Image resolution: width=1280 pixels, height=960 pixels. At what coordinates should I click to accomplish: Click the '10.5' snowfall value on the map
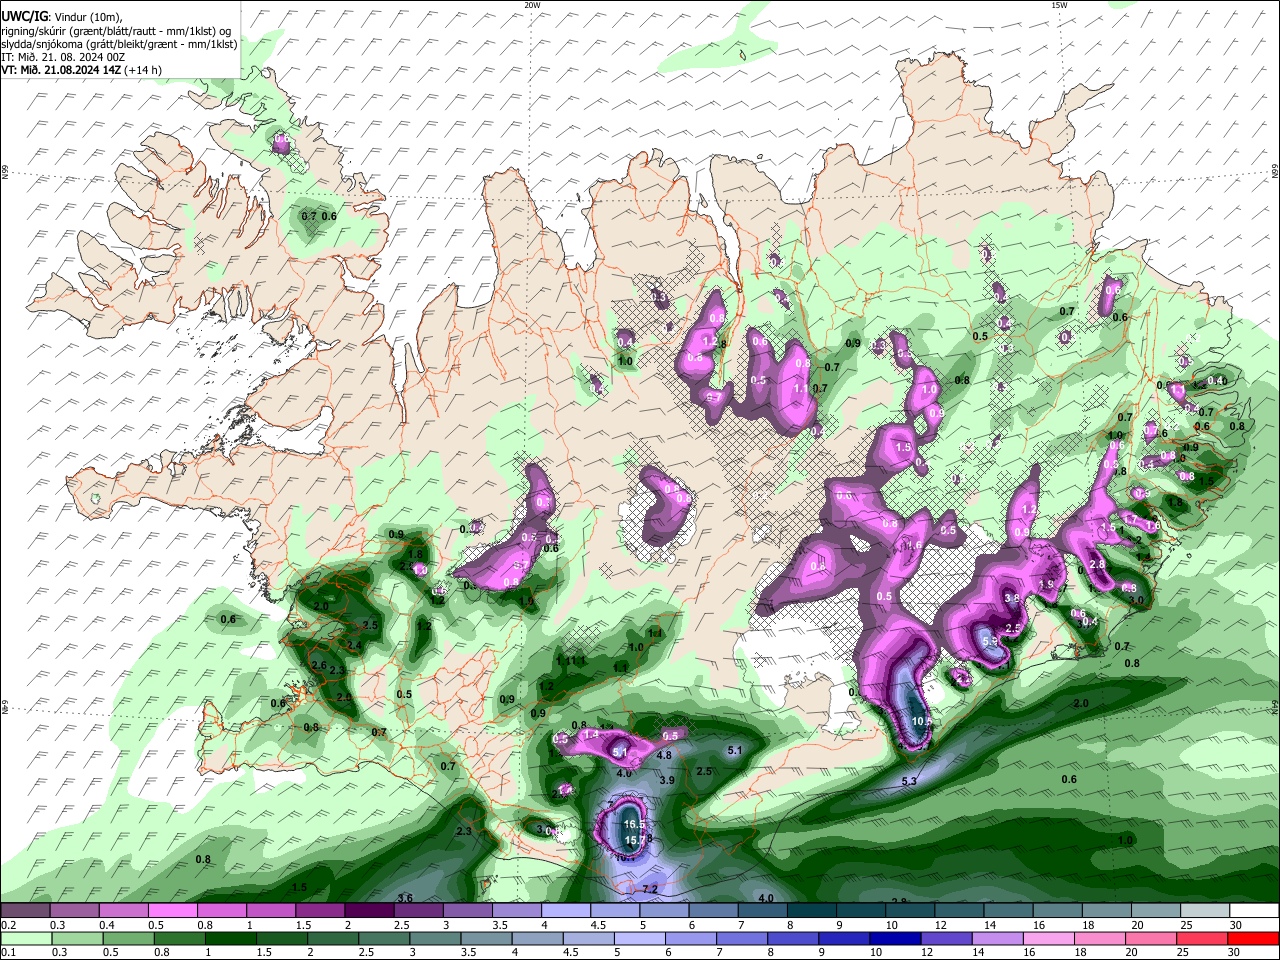[x=922, y=720]
